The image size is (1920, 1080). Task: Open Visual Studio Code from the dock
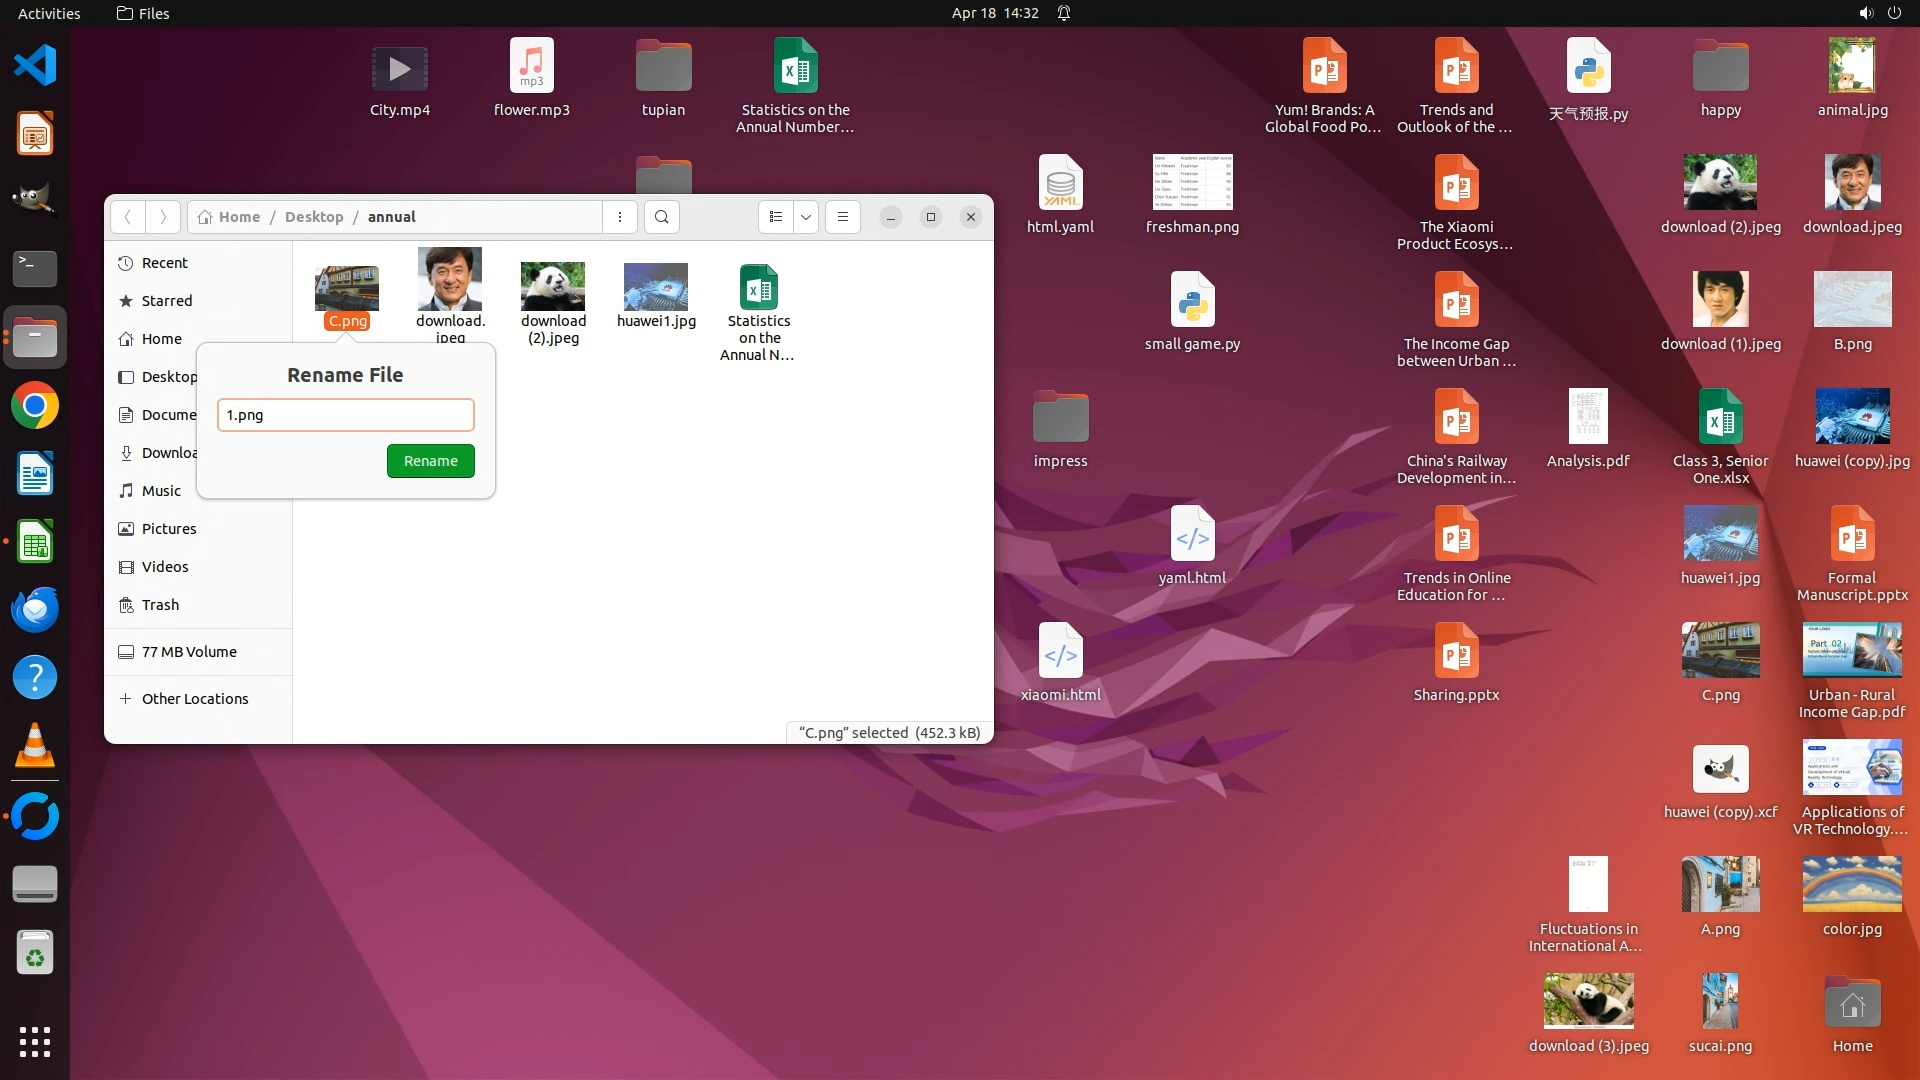point(35,66)
